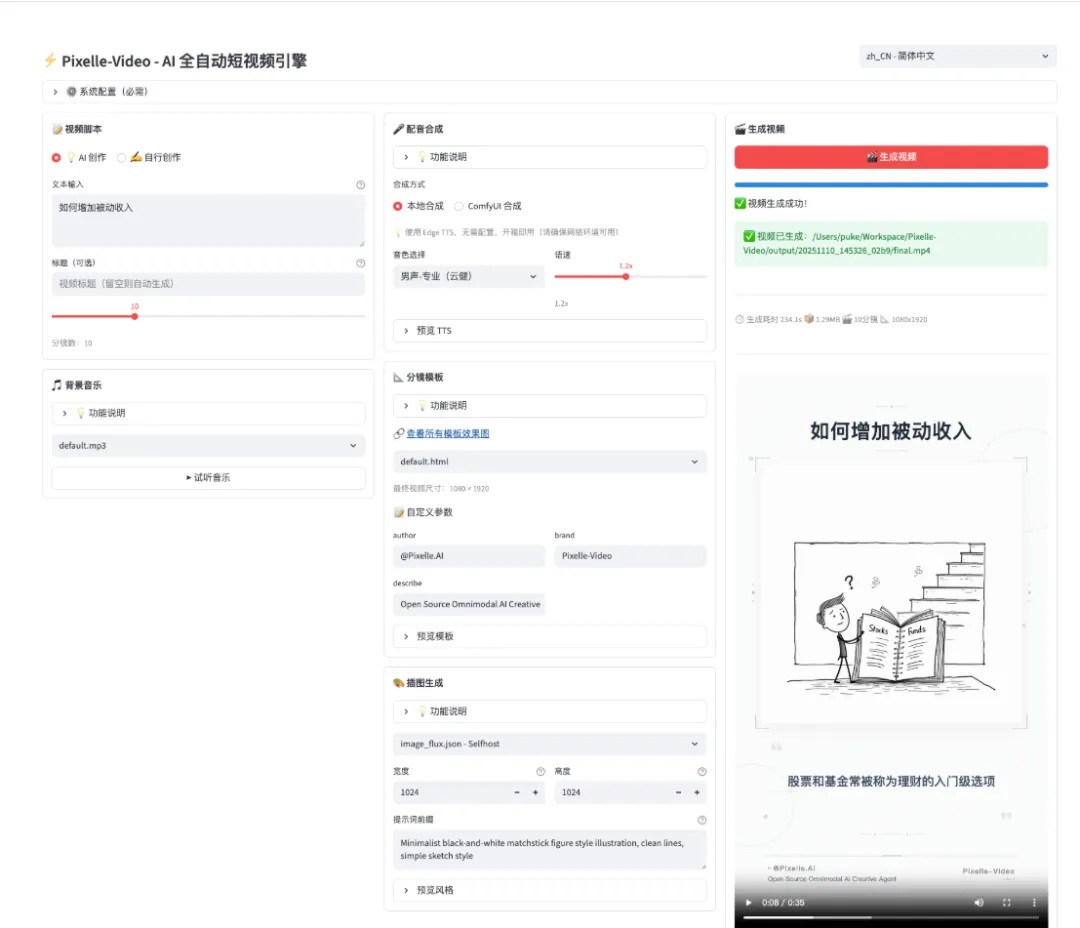
Task: Click the 高度 number field
Action: click(613, 792)
